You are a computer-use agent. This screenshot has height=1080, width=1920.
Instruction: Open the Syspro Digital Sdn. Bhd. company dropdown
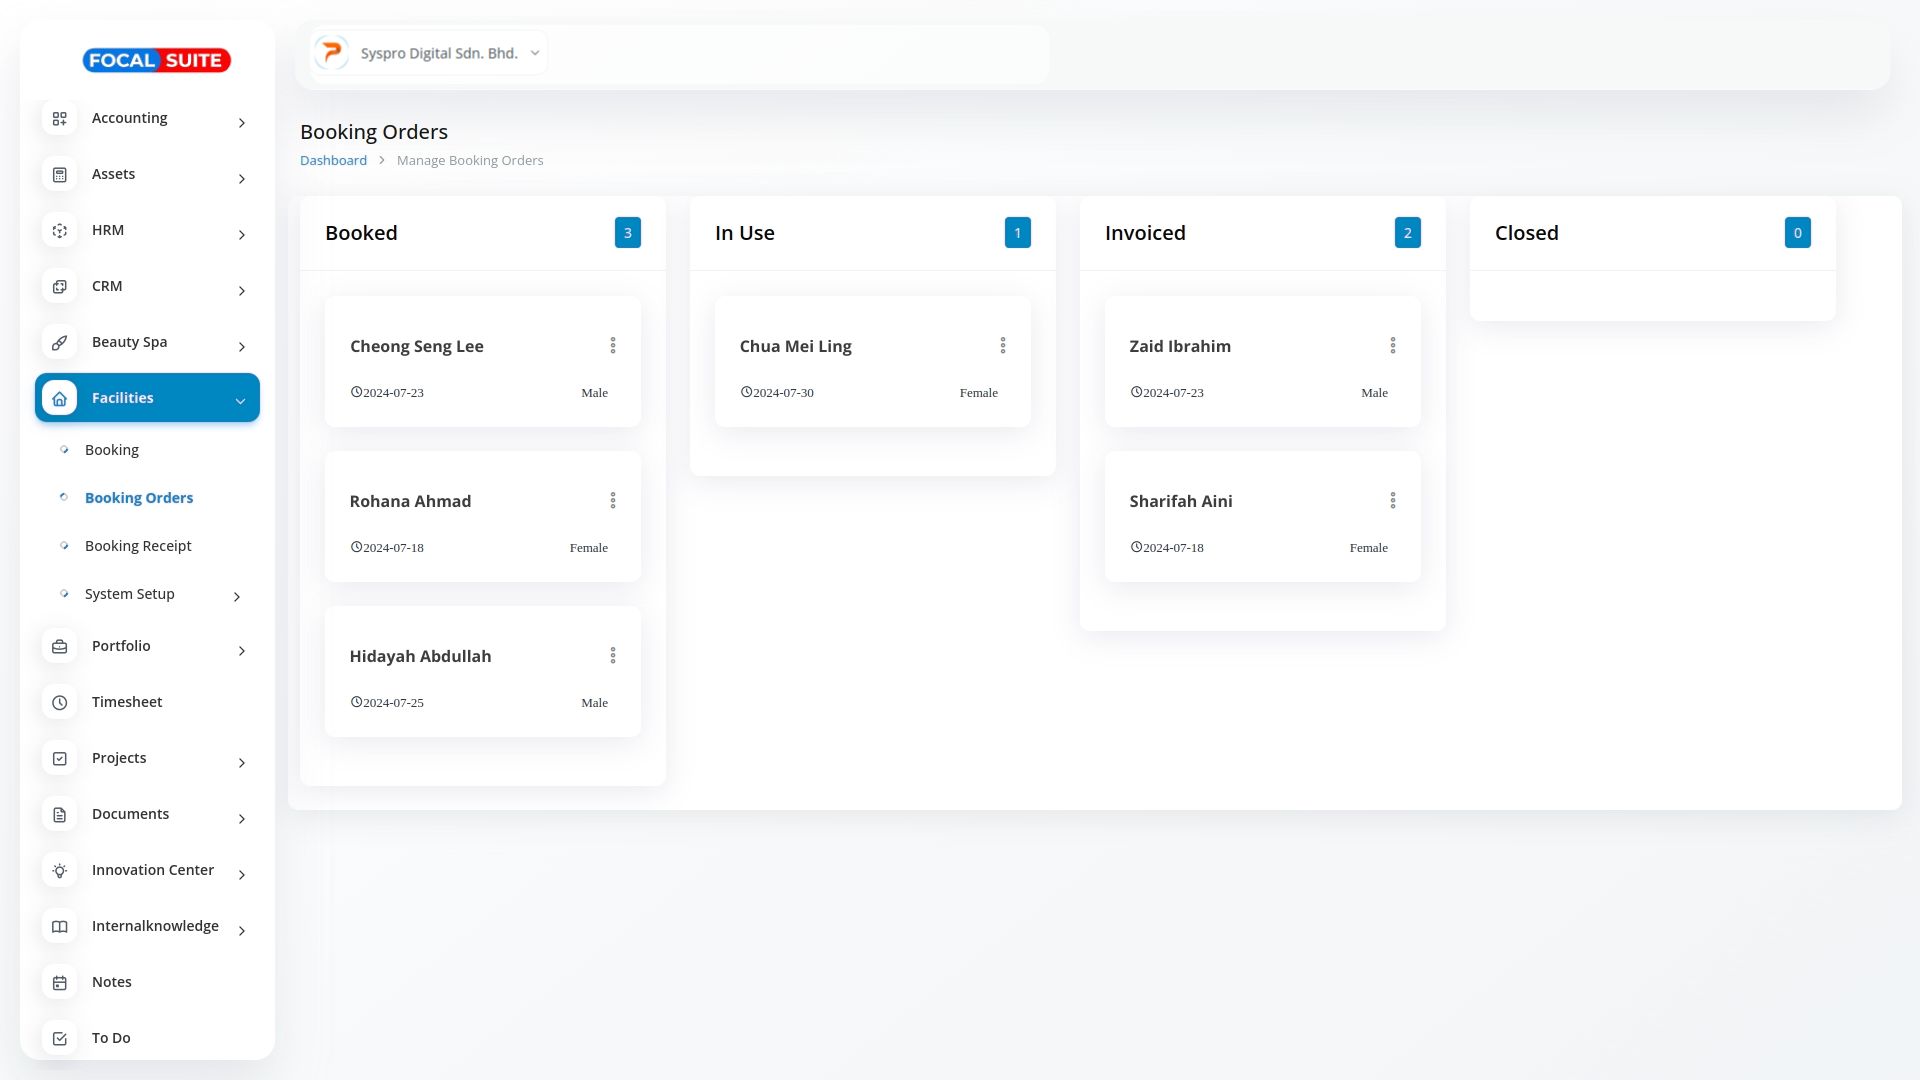click(x=430, y=53)
